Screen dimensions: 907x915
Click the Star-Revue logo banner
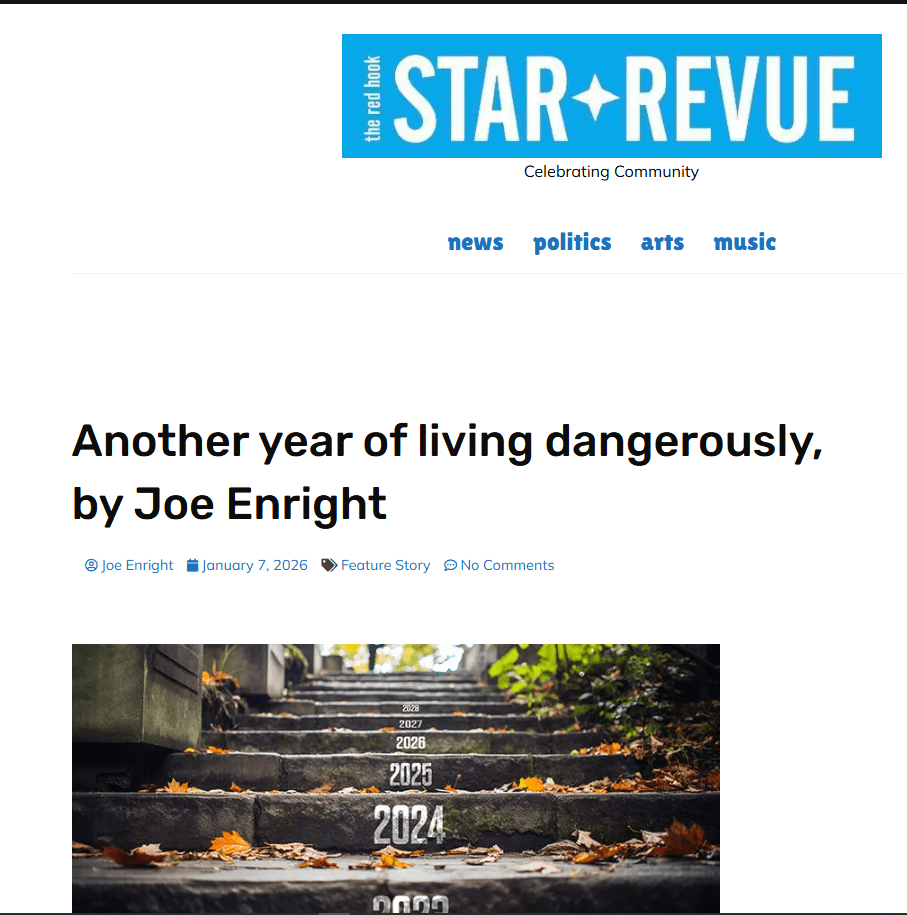611,96
